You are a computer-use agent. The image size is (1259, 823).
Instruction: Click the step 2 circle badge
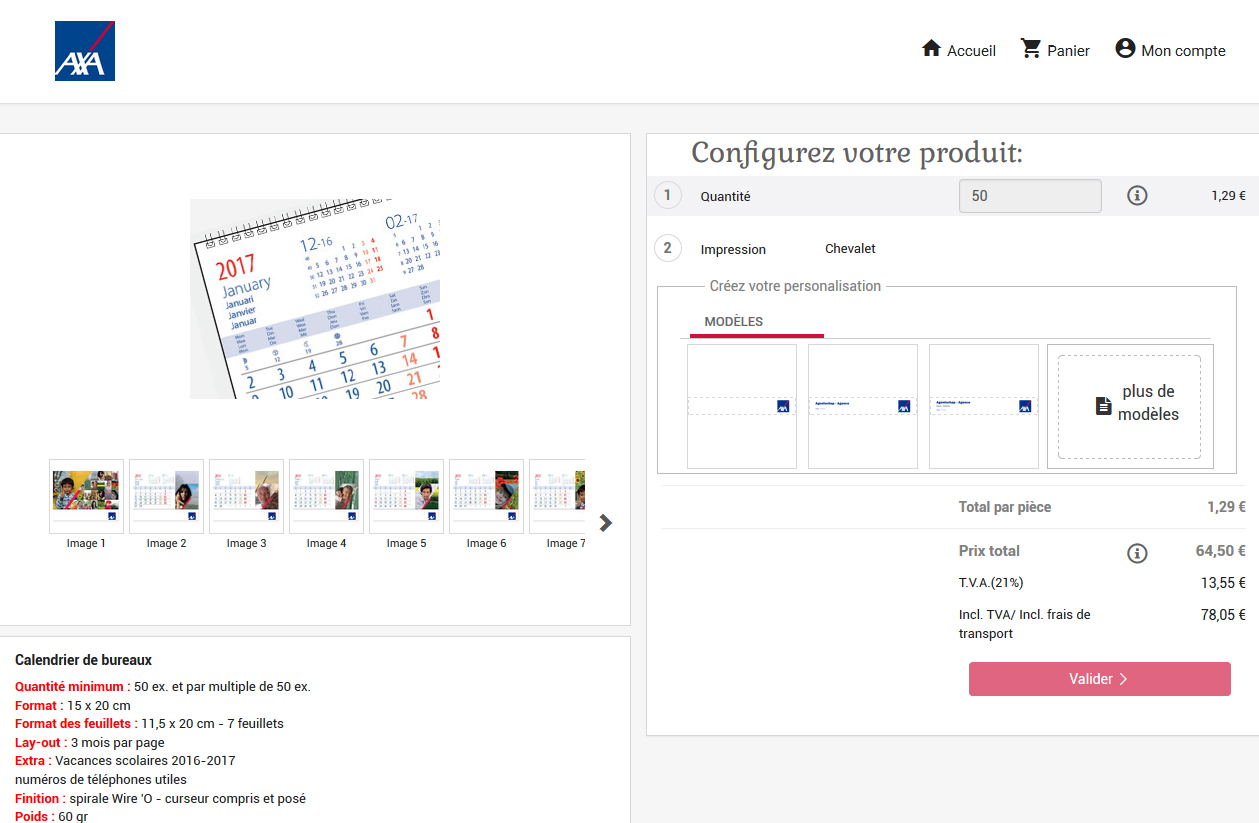point(667,248)
